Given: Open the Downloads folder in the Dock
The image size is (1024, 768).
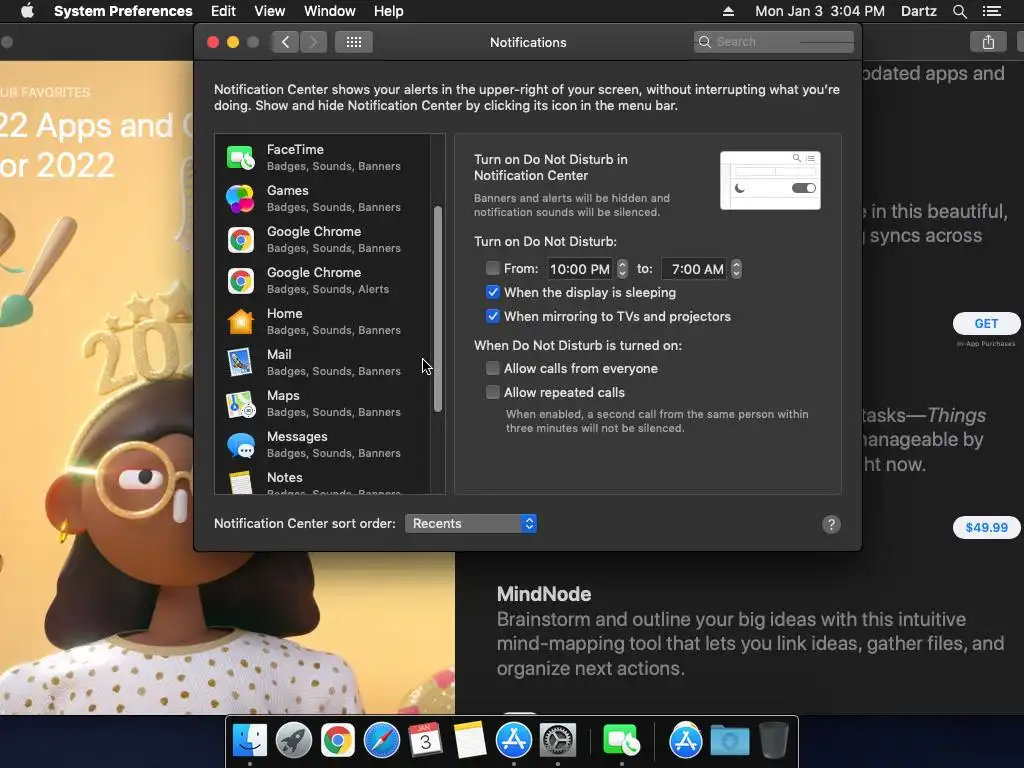Looking at the screenshot, I should (729, 741).
